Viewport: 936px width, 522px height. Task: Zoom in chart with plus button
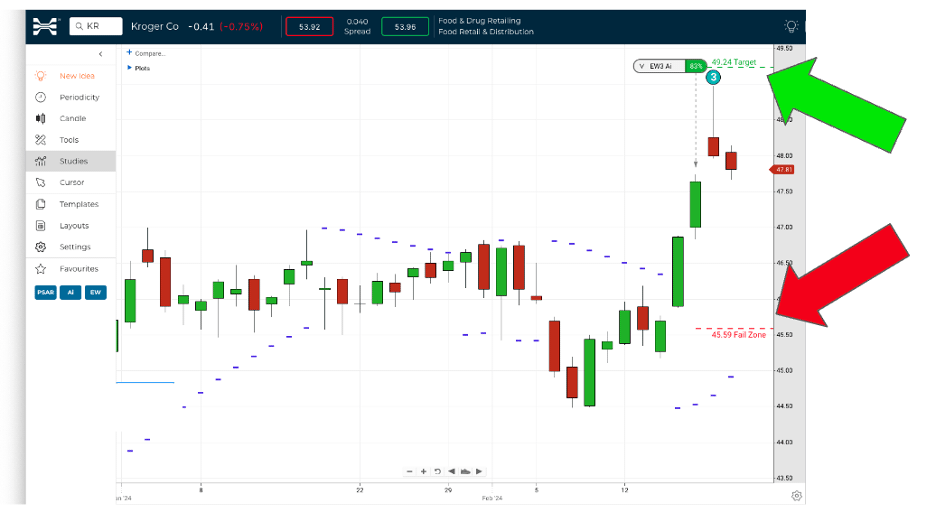pyautogui.click(x=423, y=471)
